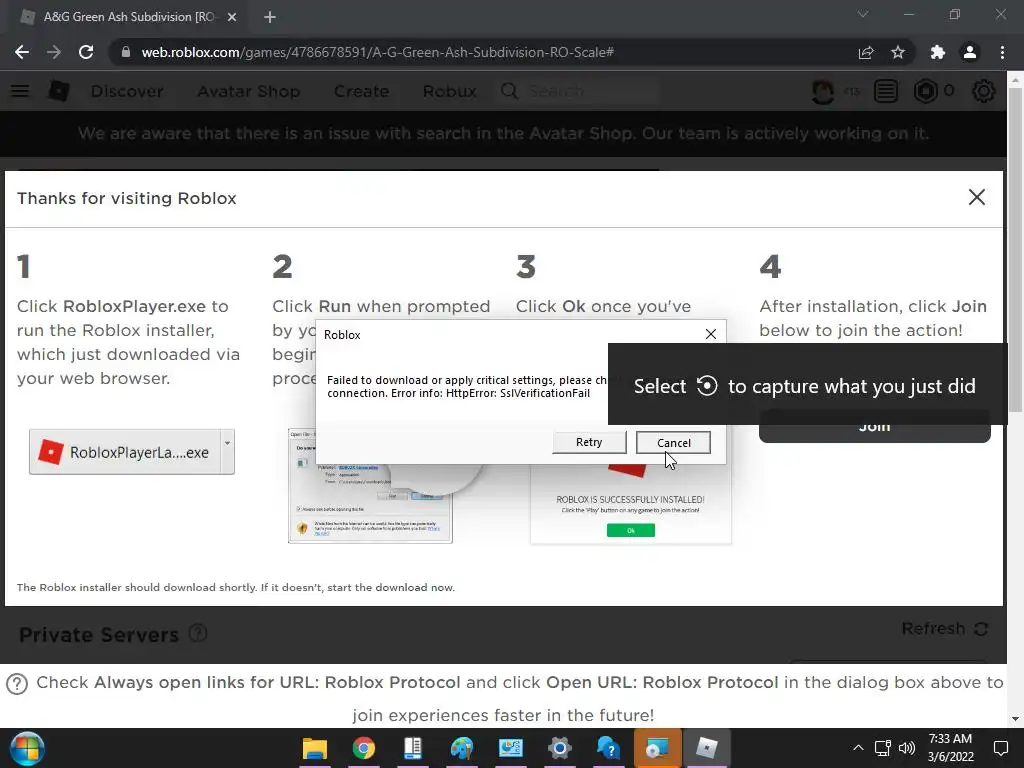Viewport: 1024px width, 768px height.
Task: Switch to the Roblox app in taskbar
Action: [707, 748]
